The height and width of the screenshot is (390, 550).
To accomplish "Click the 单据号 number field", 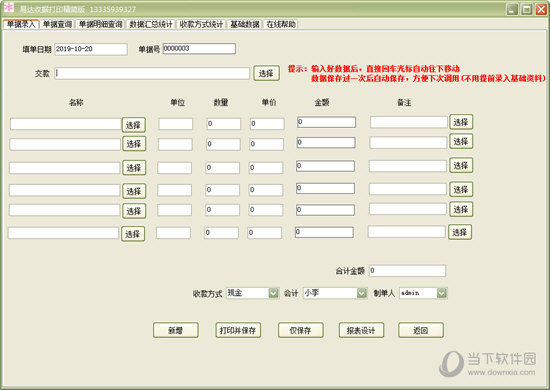I will [x=199, y=49].
